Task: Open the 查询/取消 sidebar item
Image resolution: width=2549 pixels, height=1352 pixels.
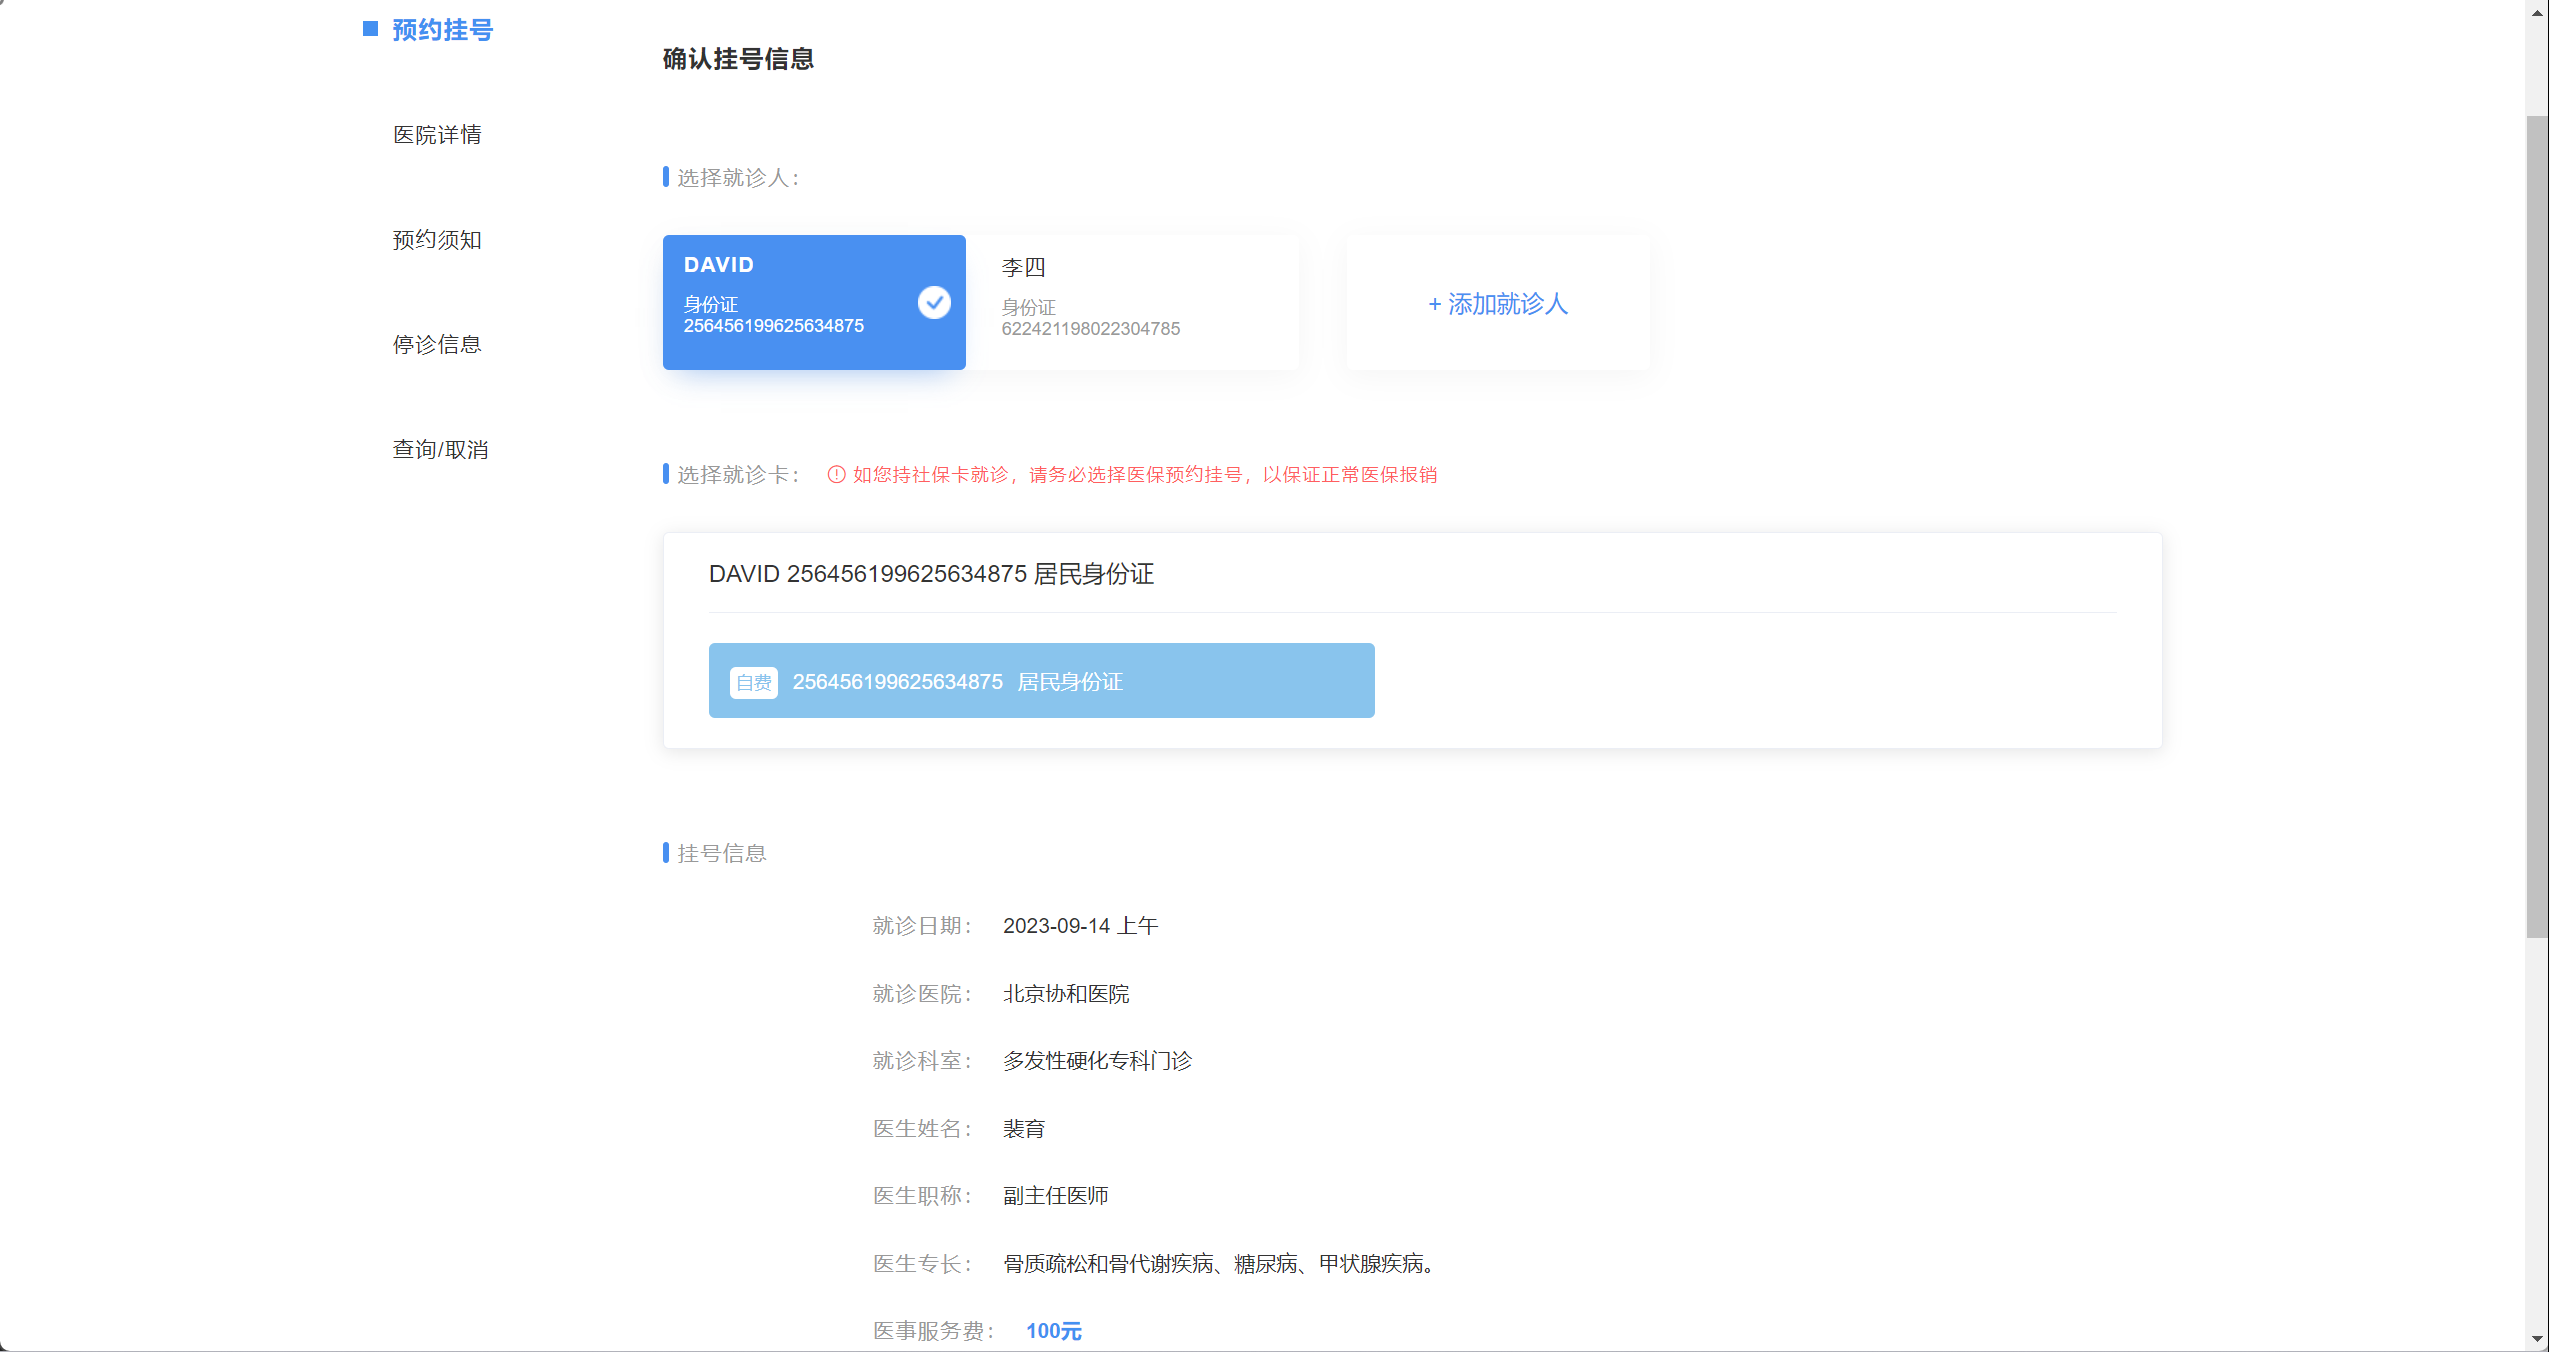Action: coord(440,450)
